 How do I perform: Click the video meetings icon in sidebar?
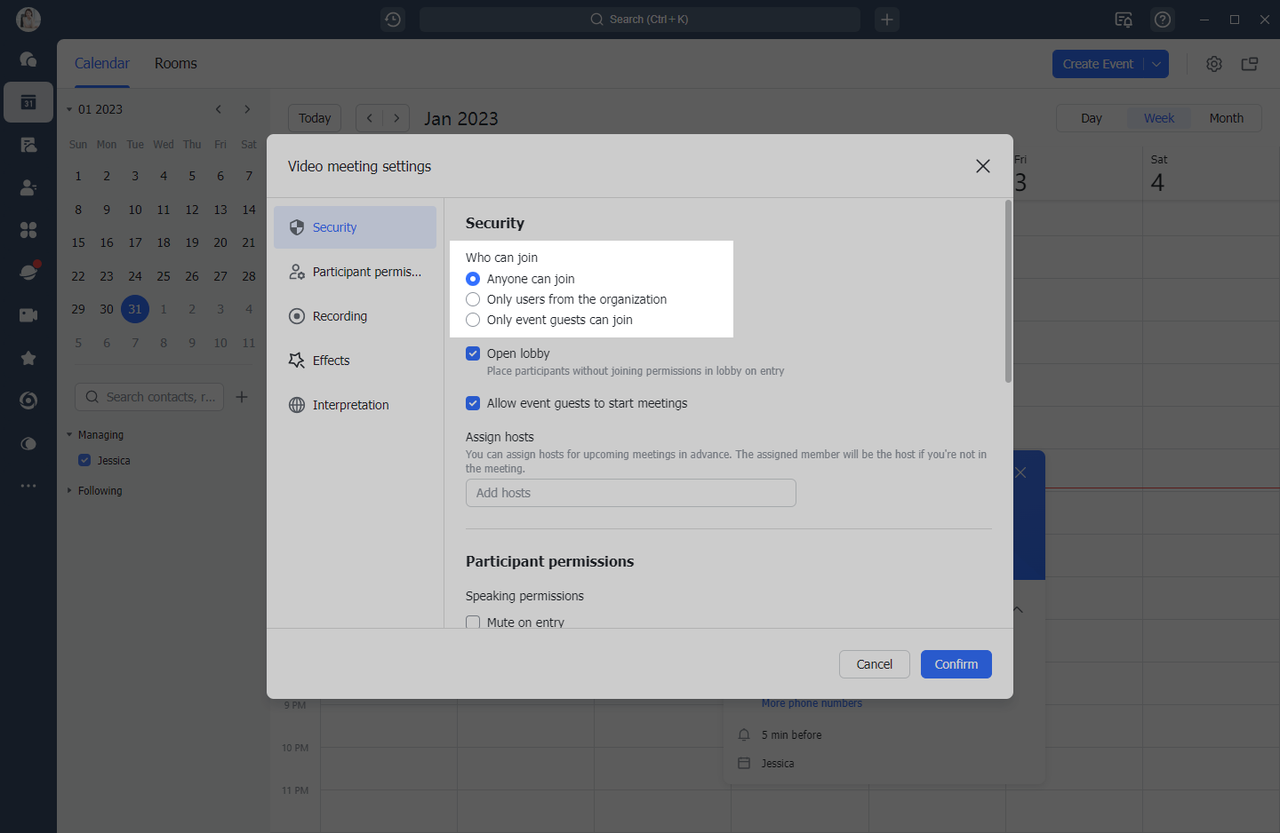coord(28,315)
